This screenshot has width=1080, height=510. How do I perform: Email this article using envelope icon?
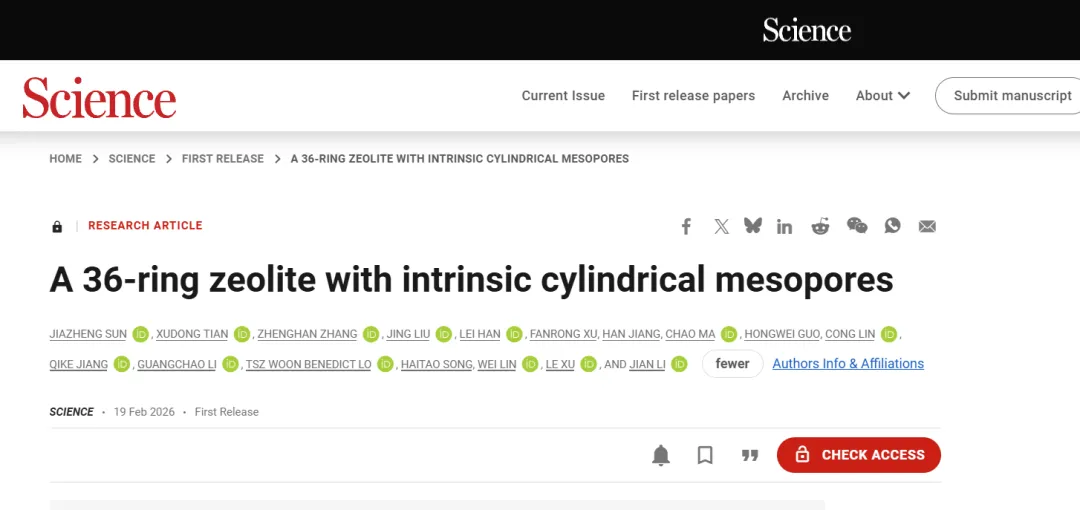[927, 226]
